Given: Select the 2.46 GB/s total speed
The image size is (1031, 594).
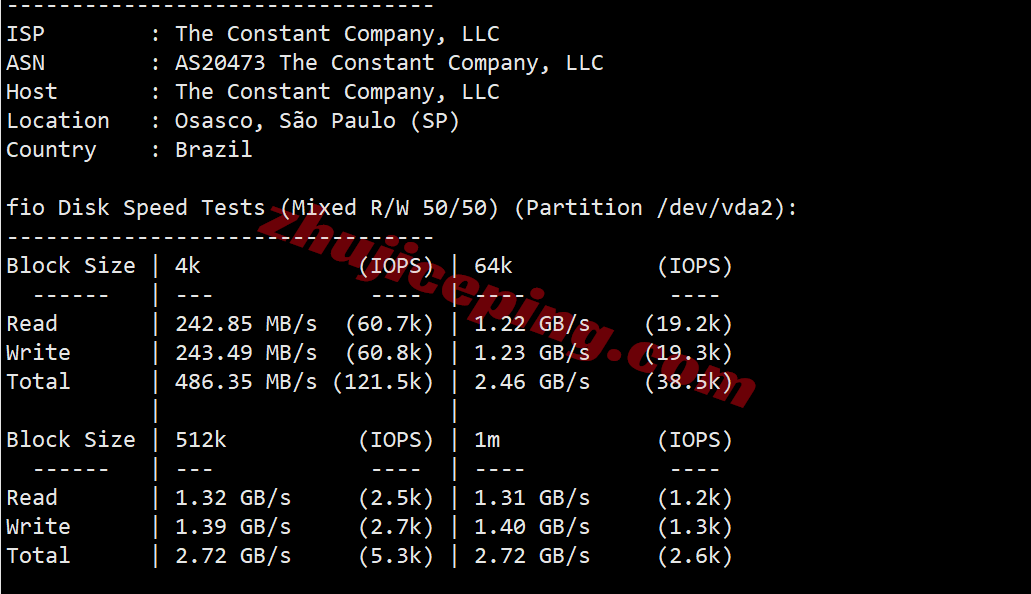Looking at the screenshot, I should (x=532, y=382).
